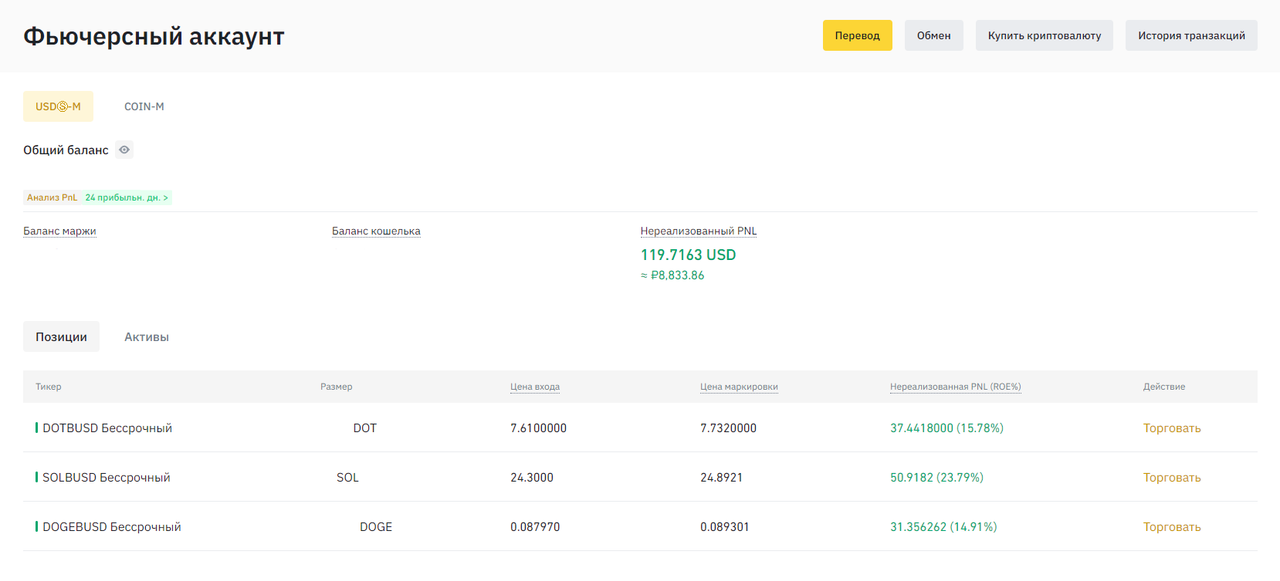The height and width of the screenshot is (581, 1280).
Task: Click PNL 37.4418000 (15.78%)
Action: [947, 428]
